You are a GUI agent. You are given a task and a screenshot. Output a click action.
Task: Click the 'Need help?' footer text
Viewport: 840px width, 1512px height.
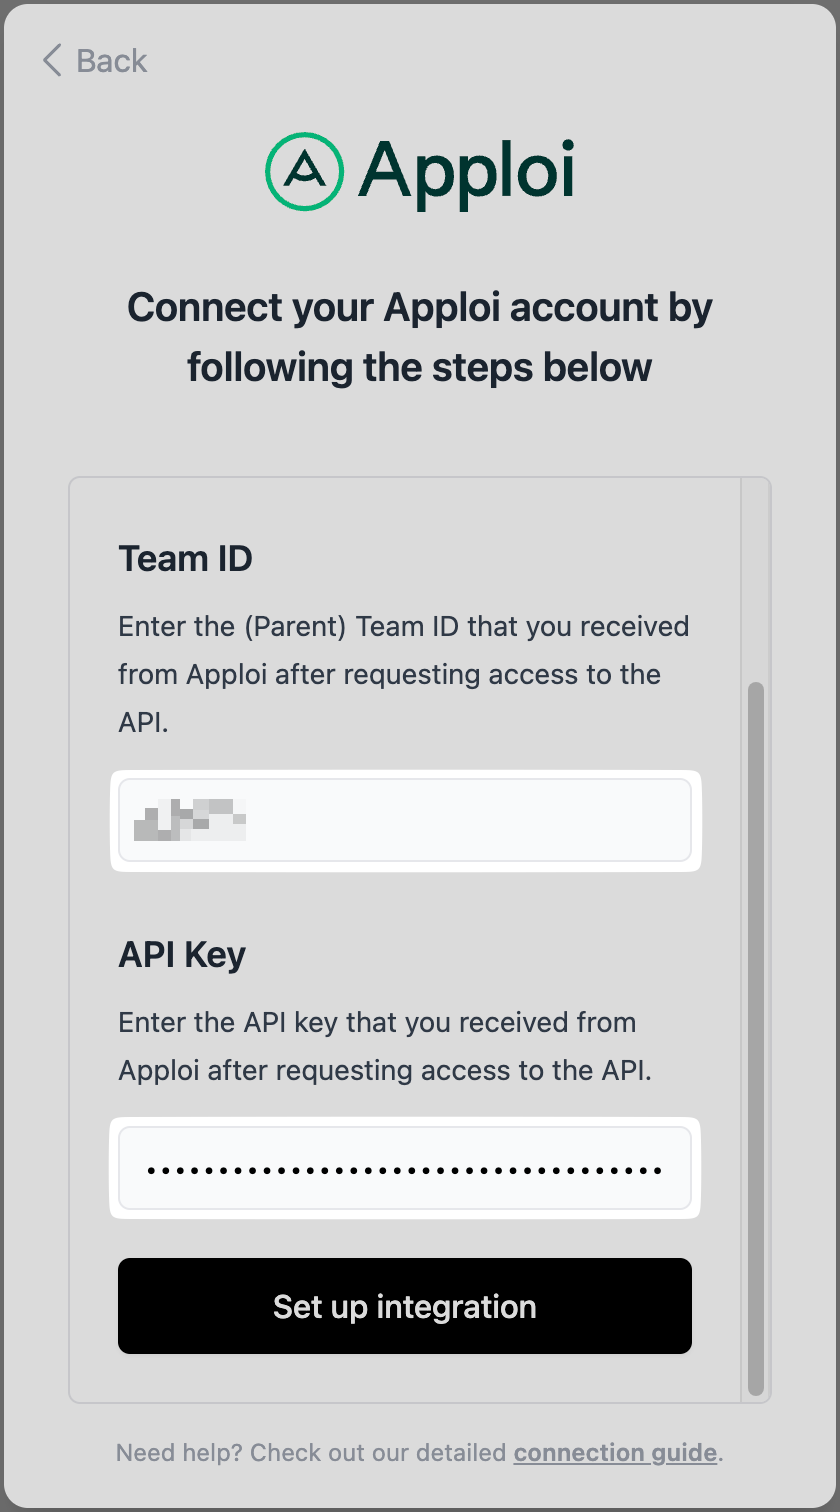[312, 1452]
